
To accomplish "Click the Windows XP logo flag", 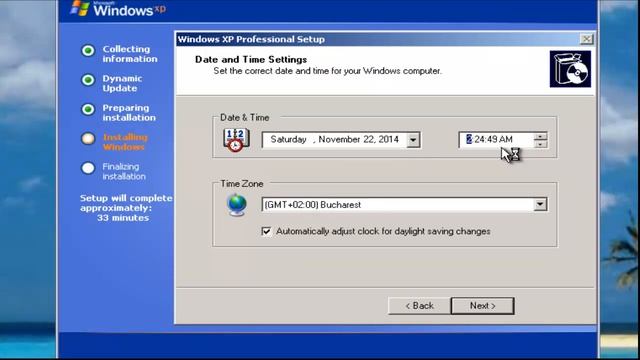I will (80, 8).
